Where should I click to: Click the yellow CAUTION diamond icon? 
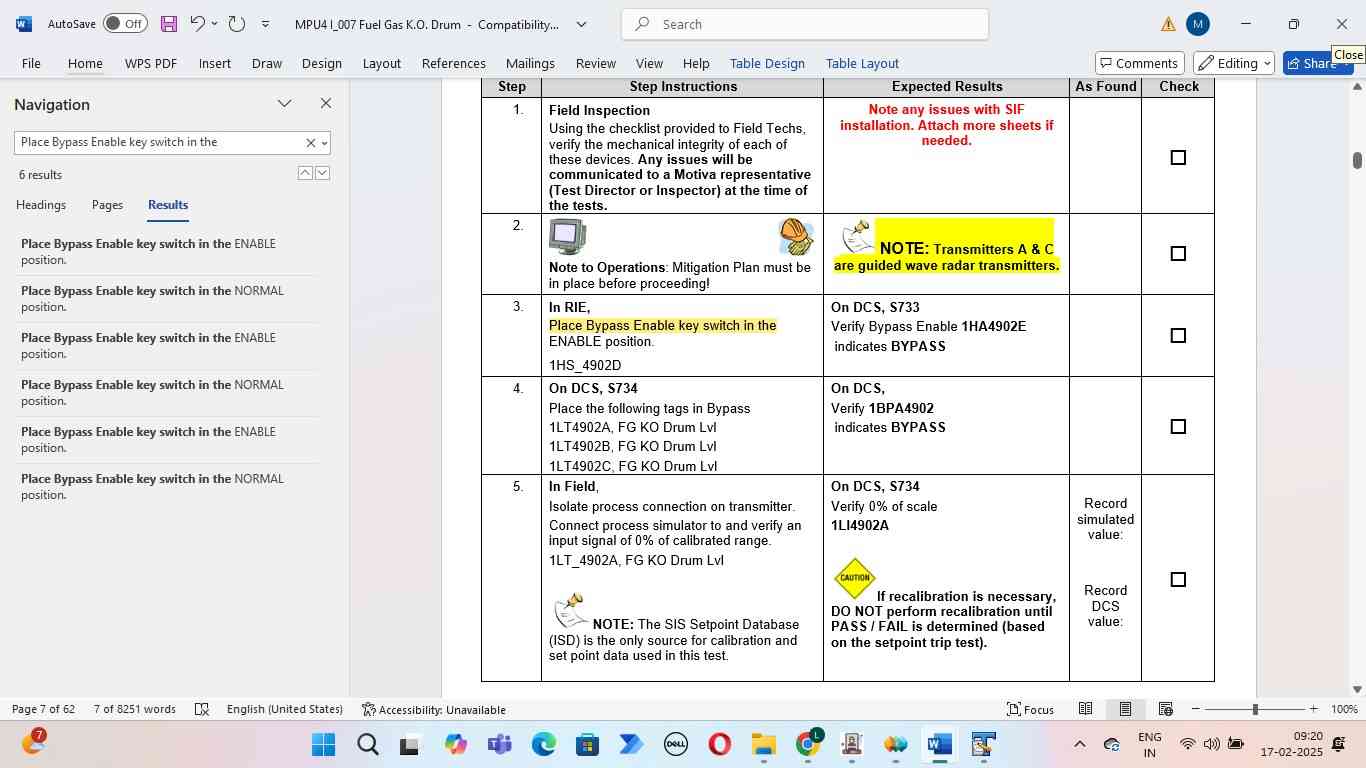(x=855, y=578)
